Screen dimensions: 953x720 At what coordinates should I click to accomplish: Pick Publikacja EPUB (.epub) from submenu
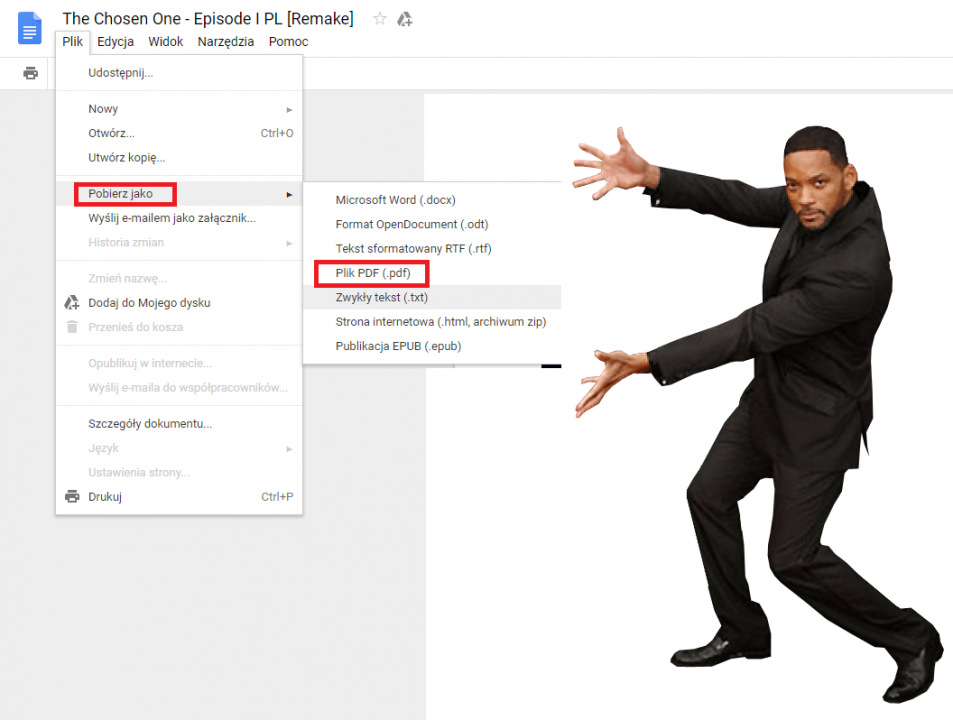pyautogui.click(x=398, y=346)
